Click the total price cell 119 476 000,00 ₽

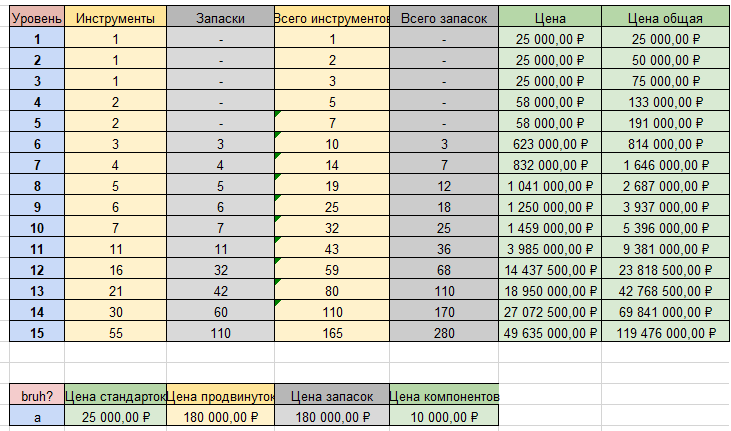pyautogui.click(x=665, y=333)
